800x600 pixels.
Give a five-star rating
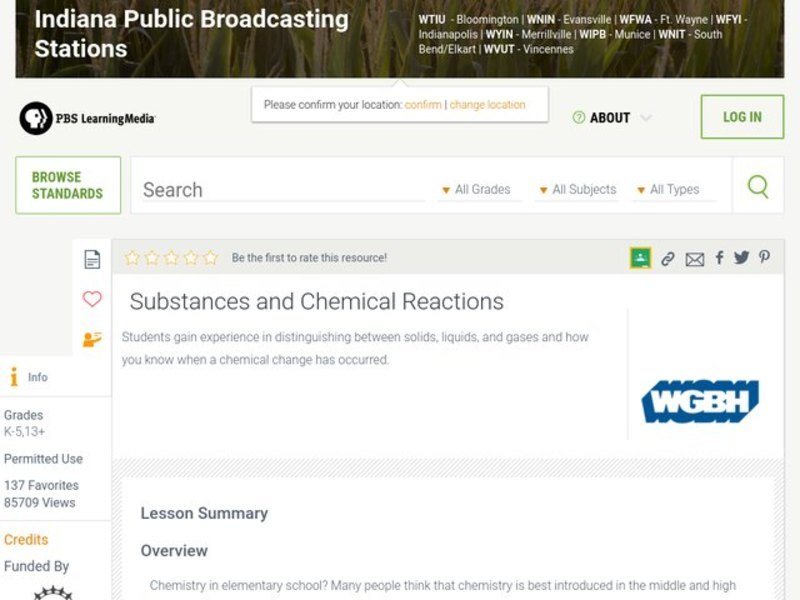209,257
